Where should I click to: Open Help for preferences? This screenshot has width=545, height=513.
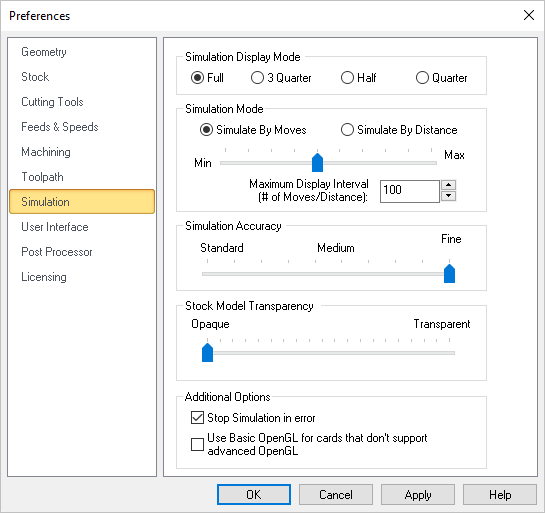[x=500, y=495]
